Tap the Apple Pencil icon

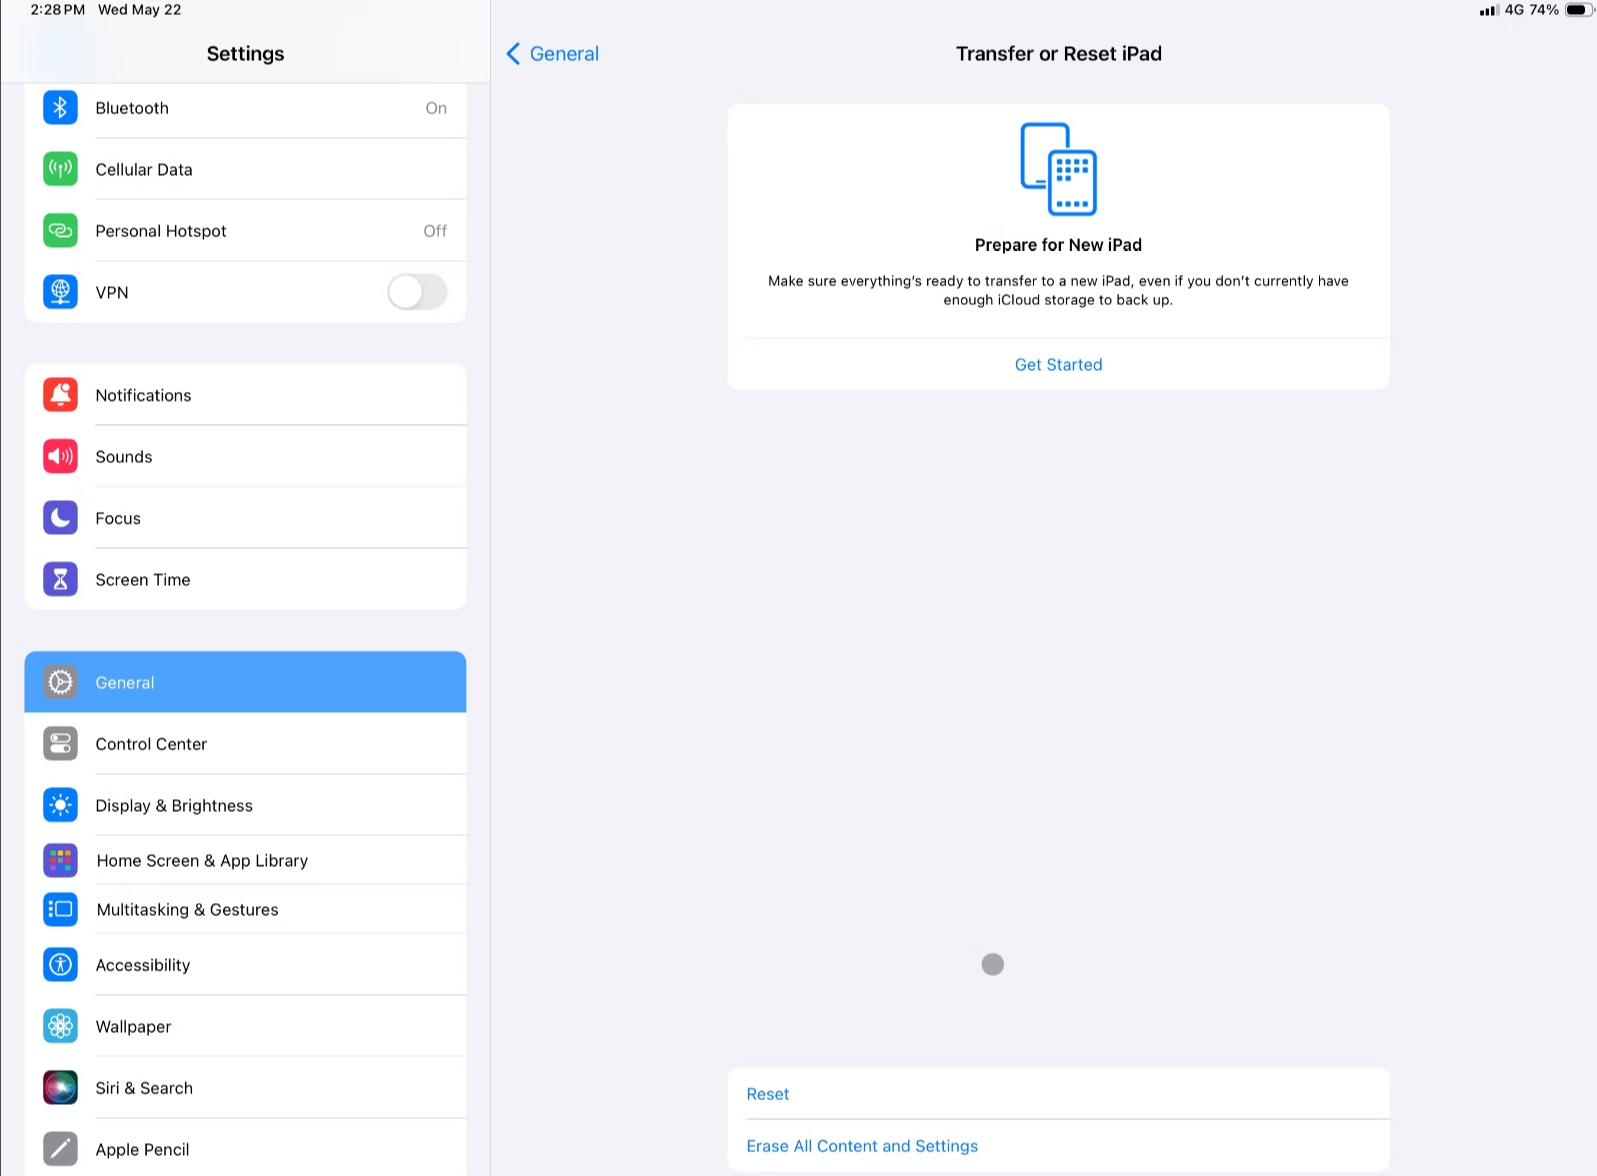tap(60, 1149)
